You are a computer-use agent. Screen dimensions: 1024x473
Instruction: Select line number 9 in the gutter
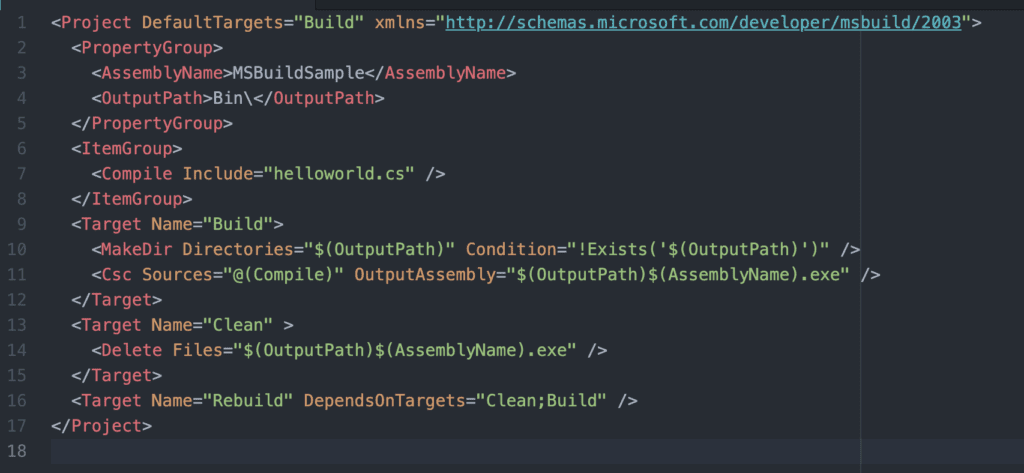pos(22,224)
